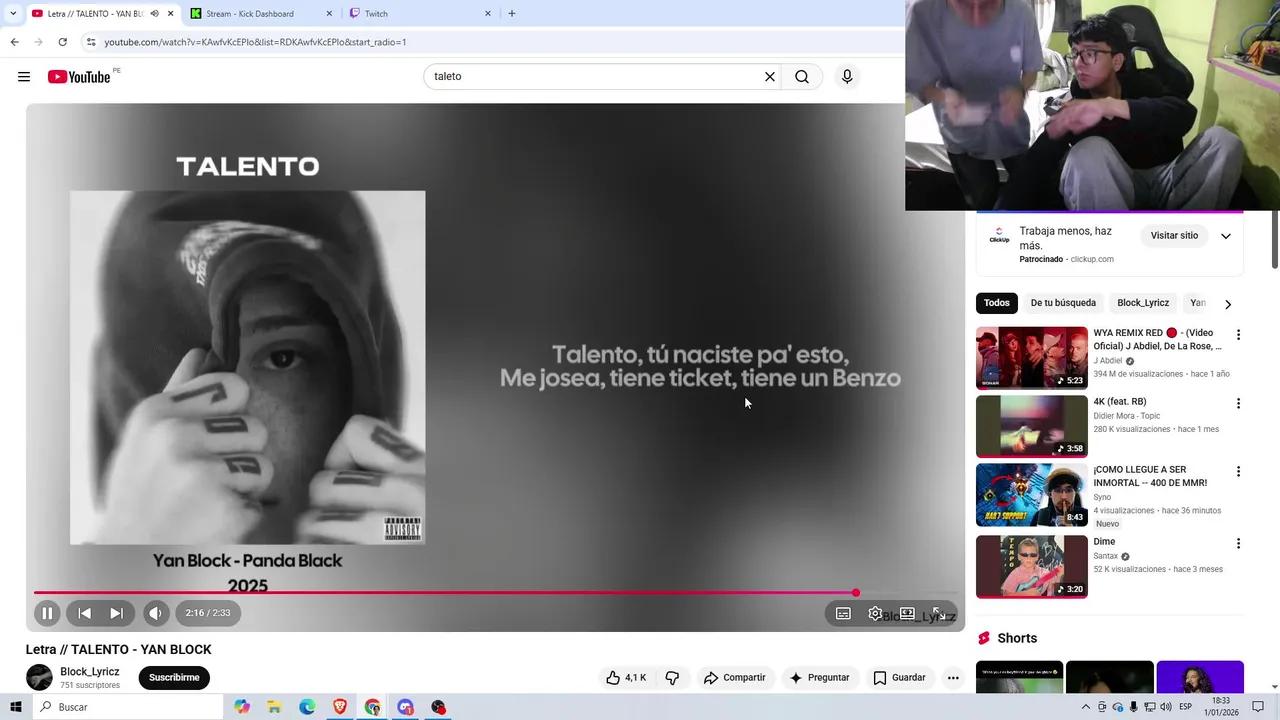Skip to next video in player
Screen dimensions: 1280x720
pos(116,613)
